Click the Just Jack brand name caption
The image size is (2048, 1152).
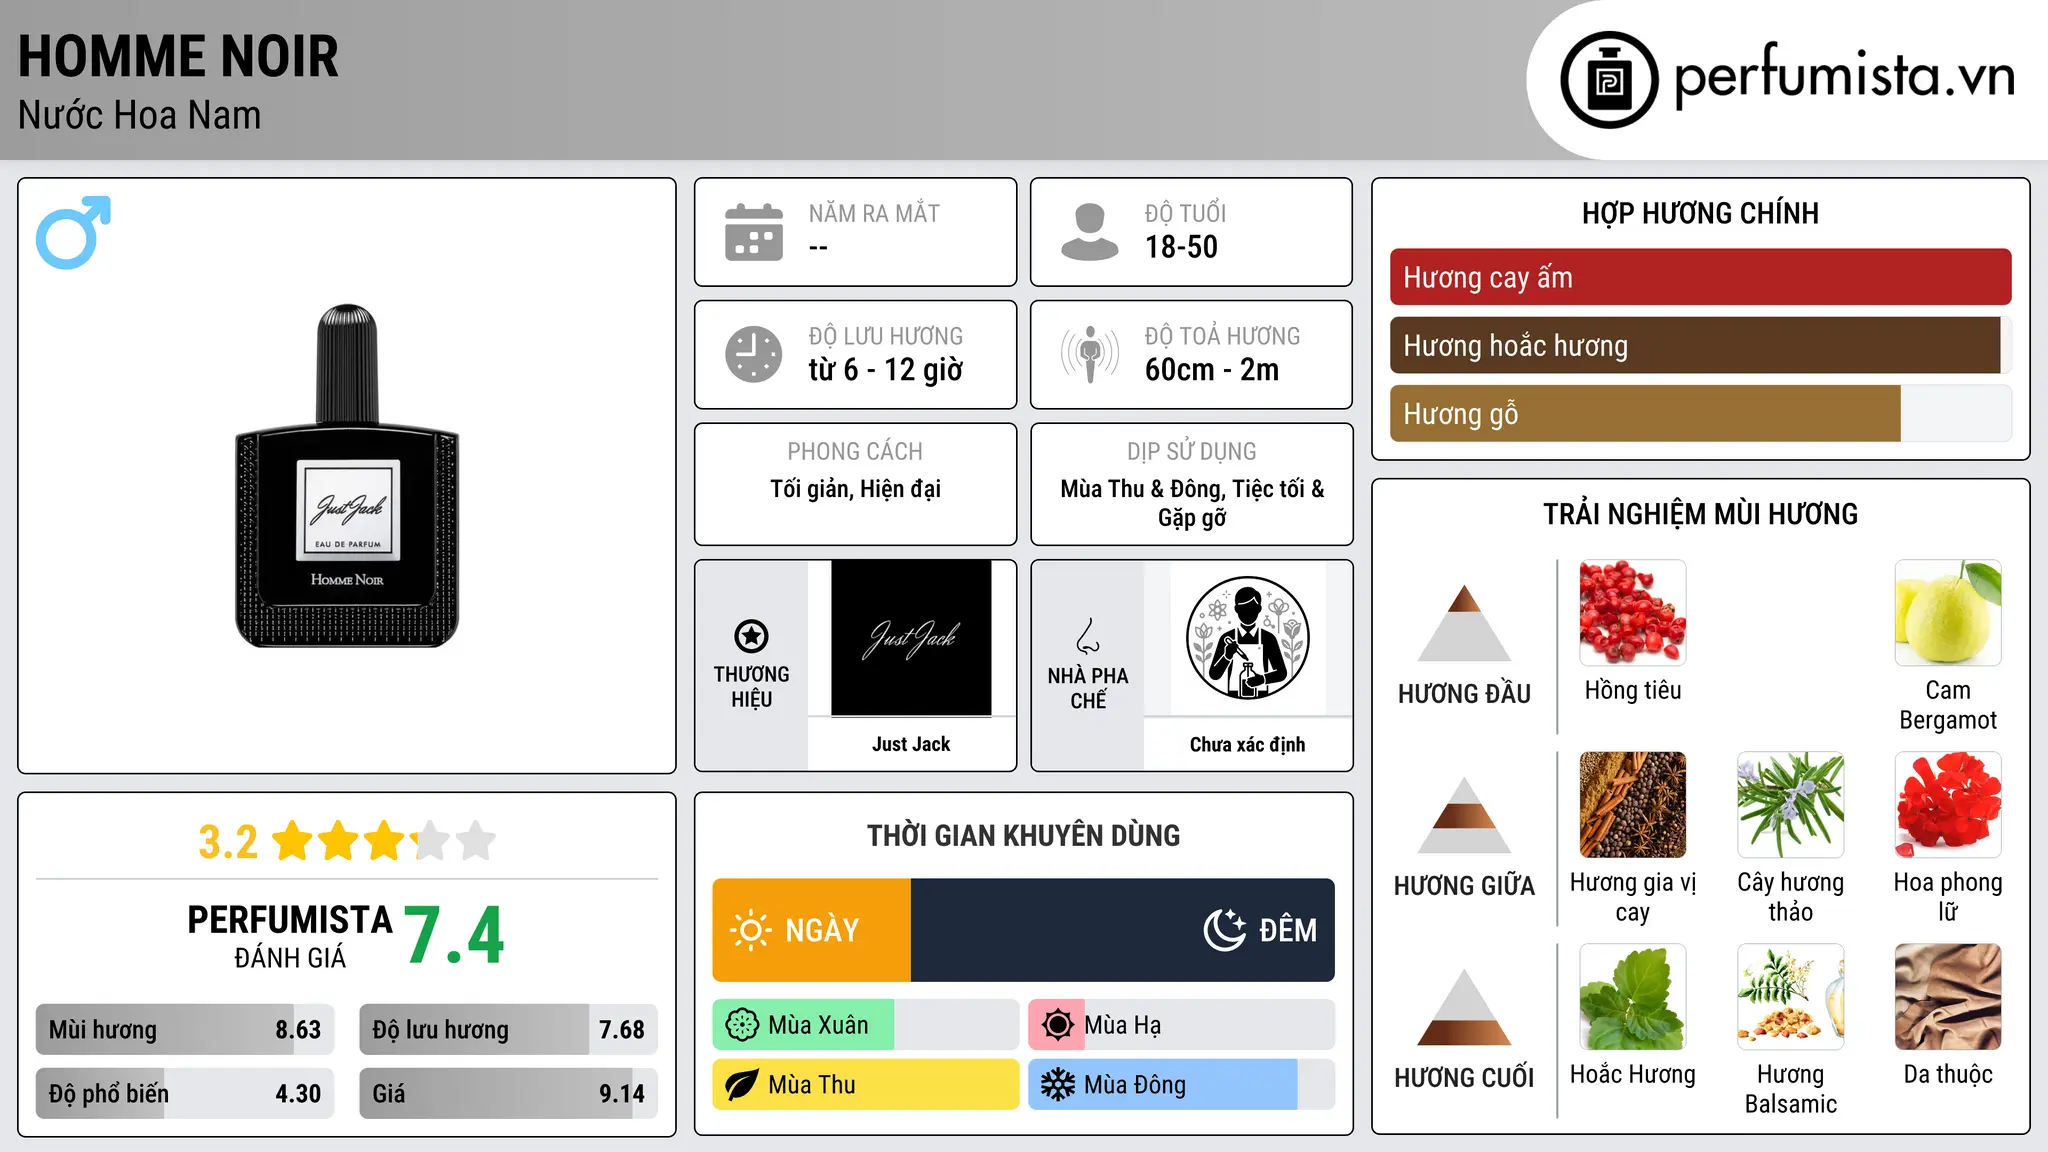(911, 744)
